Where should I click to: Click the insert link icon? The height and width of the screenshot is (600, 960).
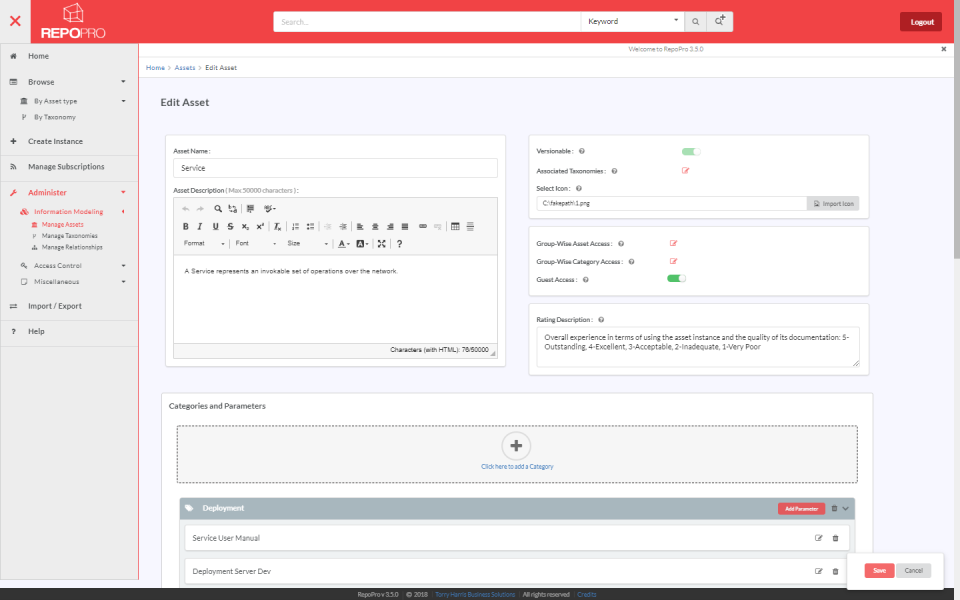tap(424, 226)
